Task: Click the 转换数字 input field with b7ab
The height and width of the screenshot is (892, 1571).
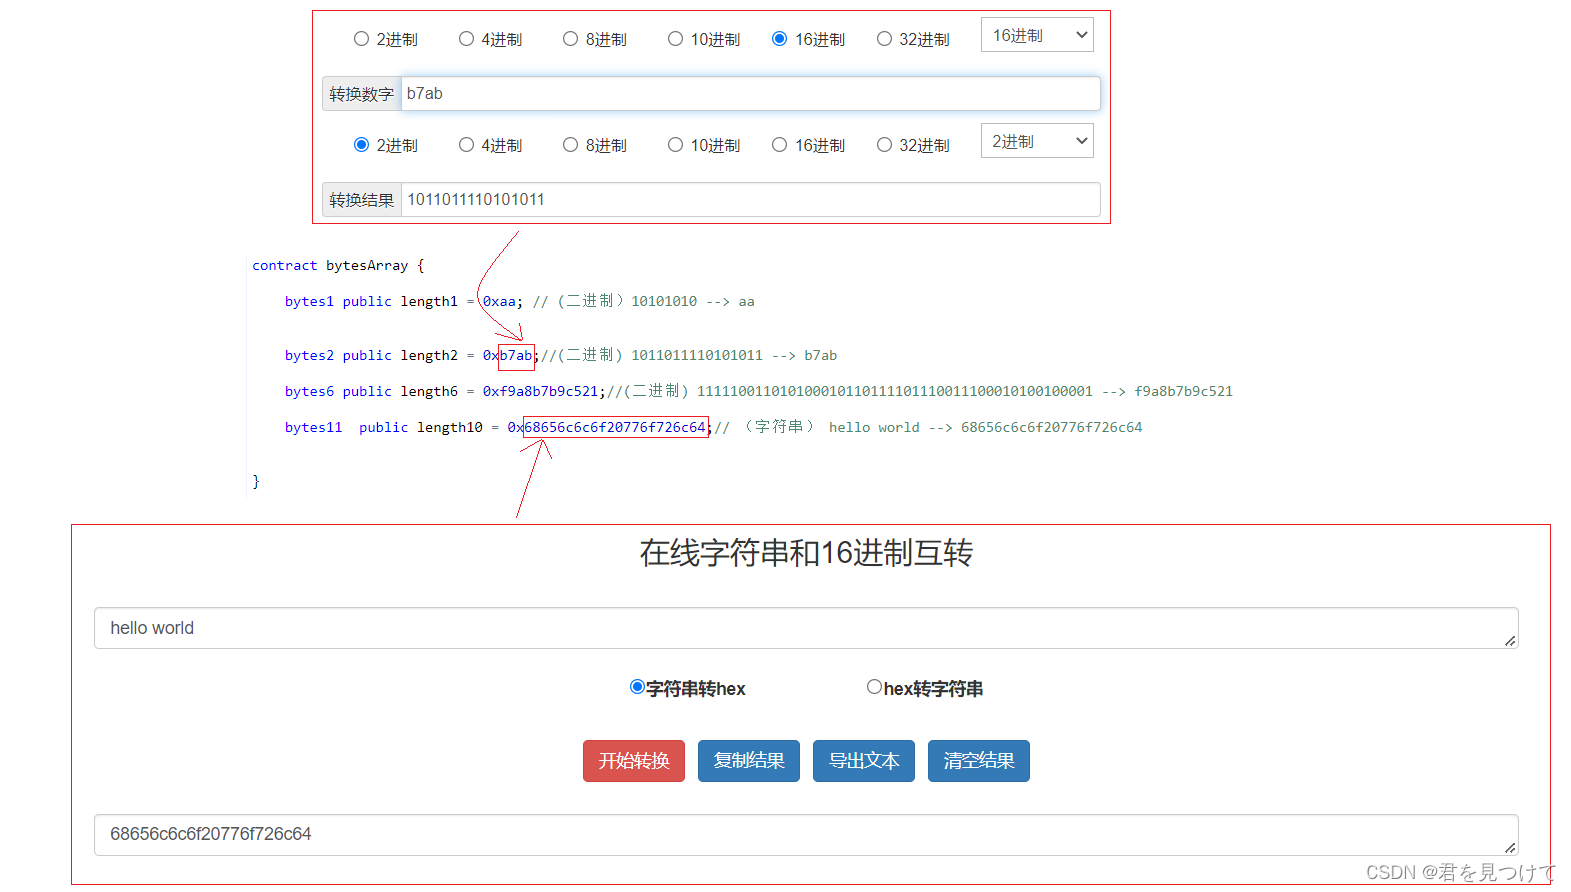Action: click(x=750, y=94)
